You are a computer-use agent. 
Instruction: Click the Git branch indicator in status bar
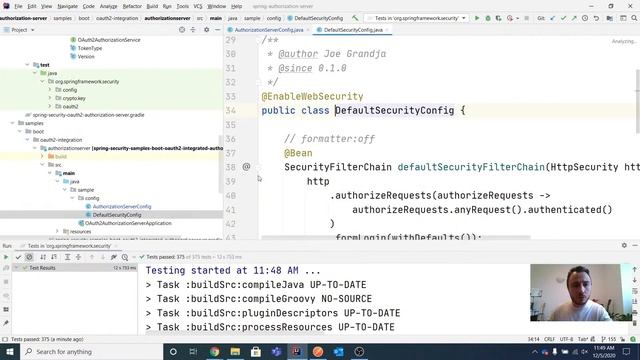click(x=609, y=339)
